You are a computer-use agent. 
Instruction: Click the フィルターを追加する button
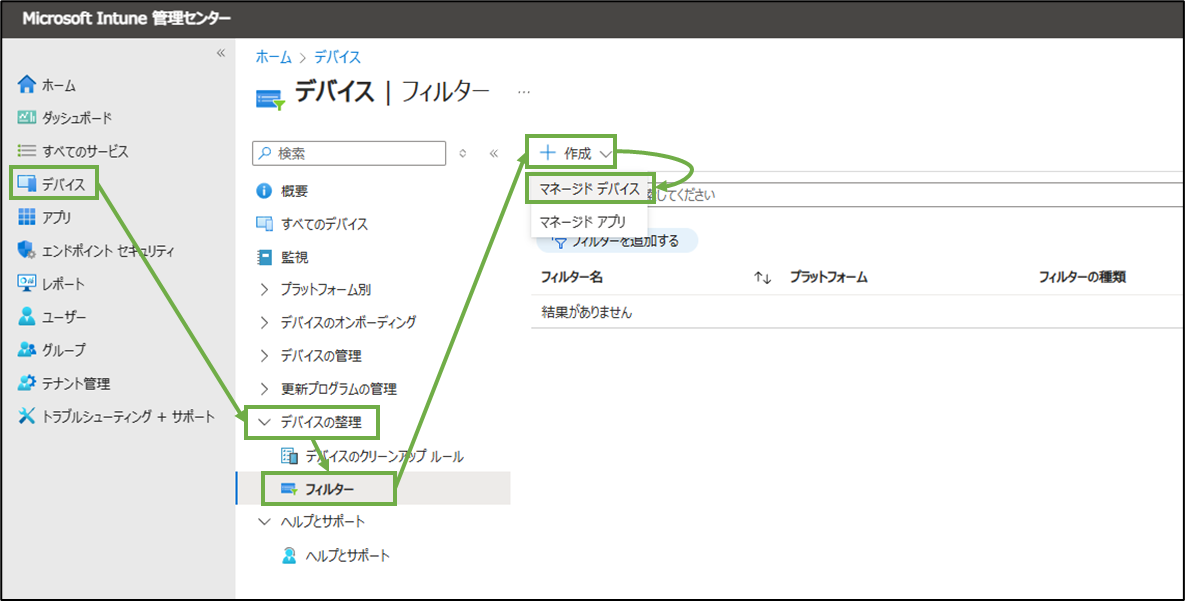tap(617, 242)
